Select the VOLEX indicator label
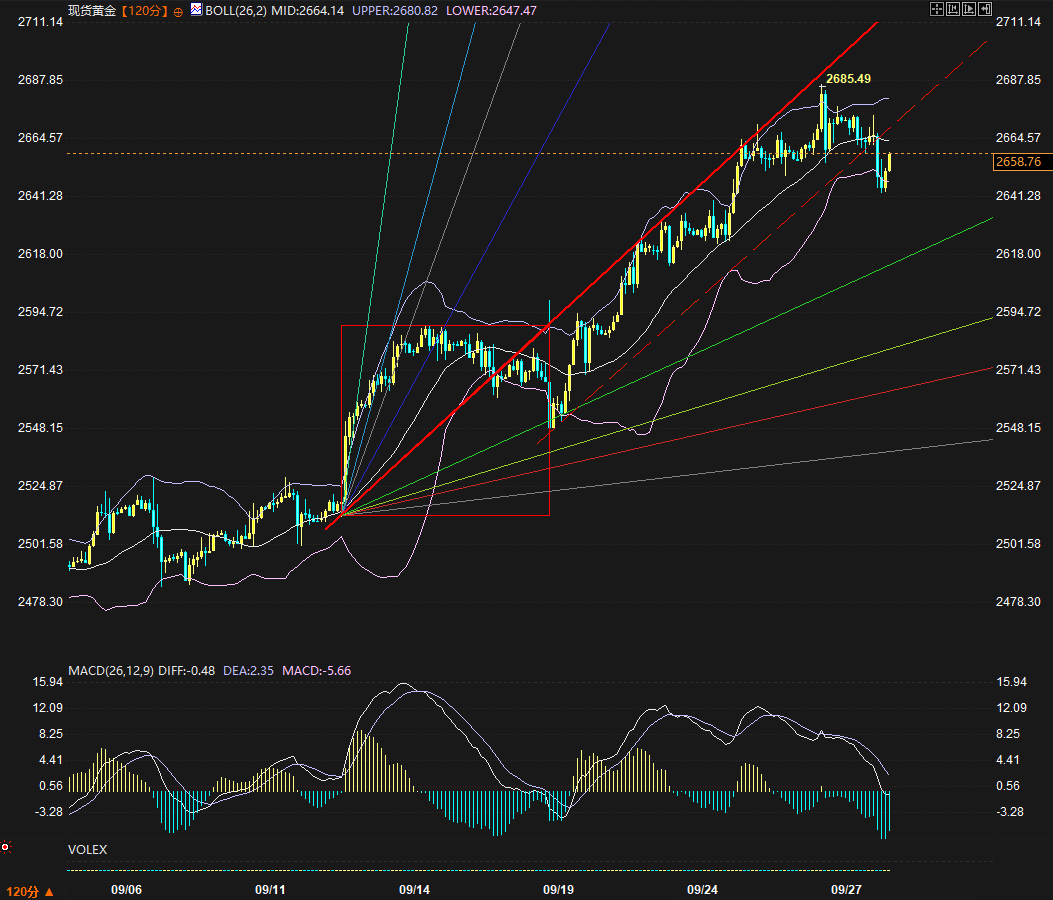 [87, 849]
